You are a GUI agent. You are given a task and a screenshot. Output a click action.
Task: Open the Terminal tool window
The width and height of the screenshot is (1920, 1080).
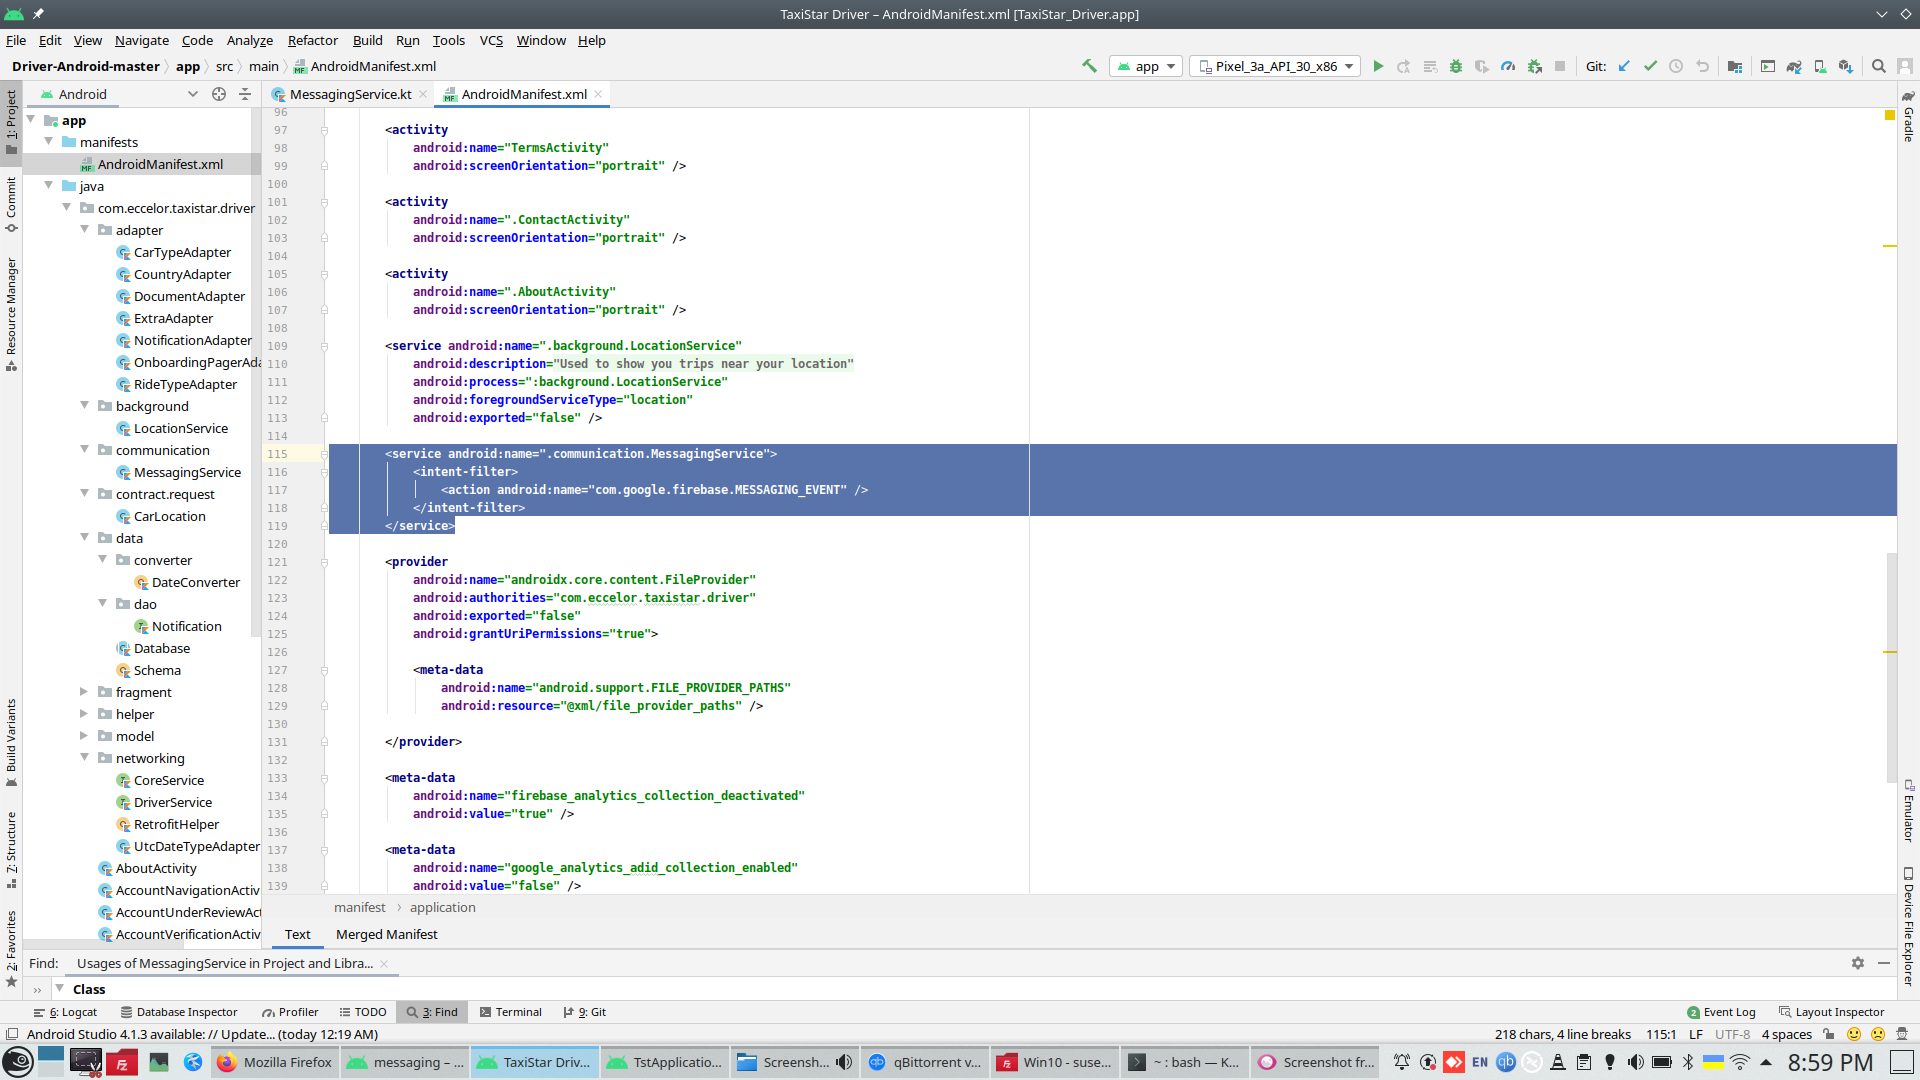click(x=511, y=1012)
